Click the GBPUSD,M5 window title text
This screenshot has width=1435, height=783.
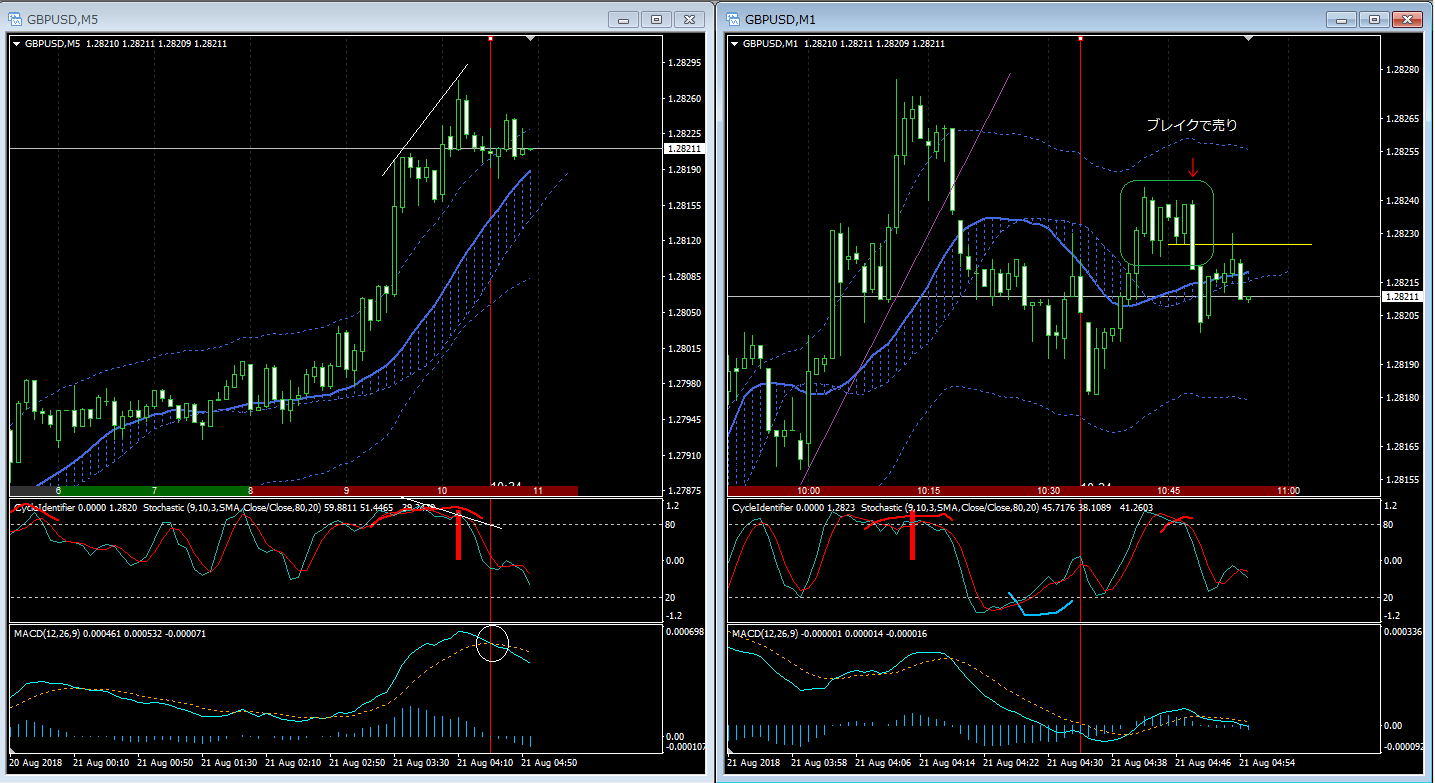(63, 19)
